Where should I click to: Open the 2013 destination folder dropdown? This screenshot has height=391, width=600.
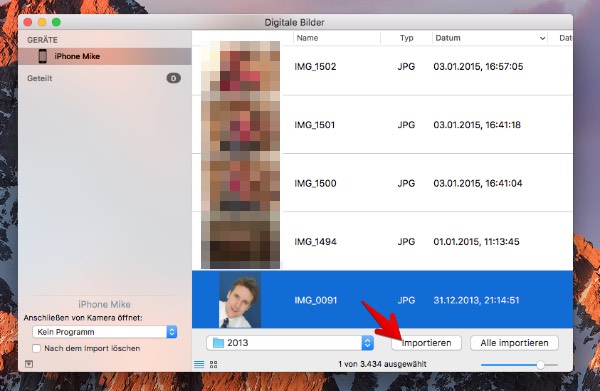290,343
